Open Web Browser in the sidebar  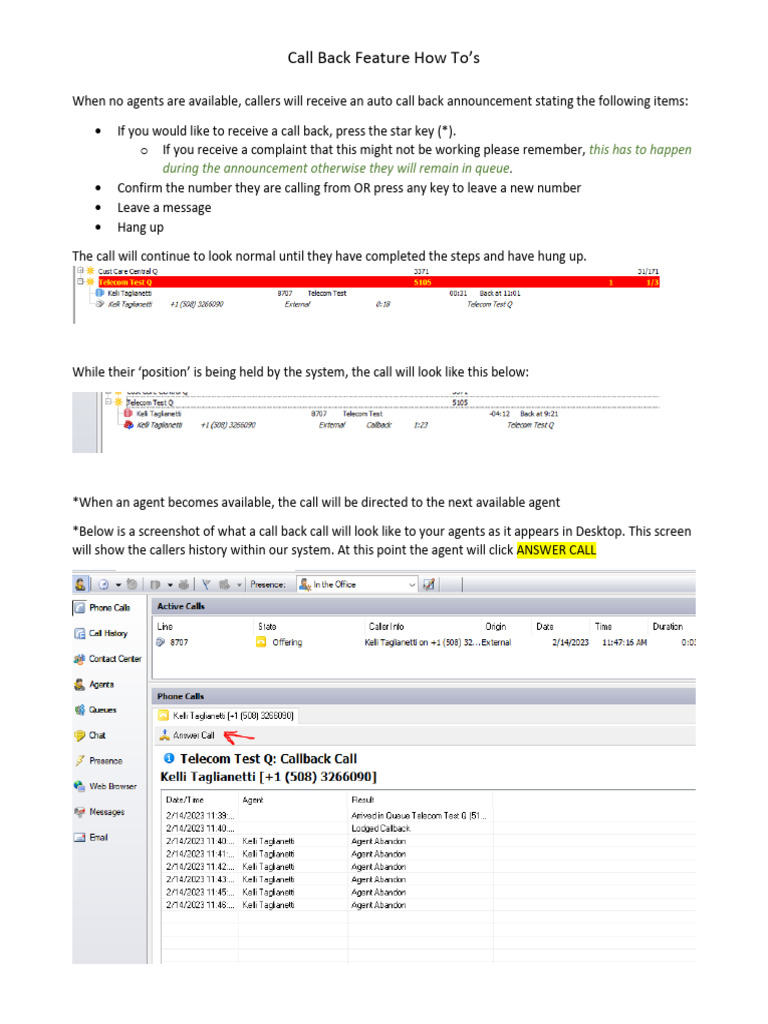click(x=105, y=786)
